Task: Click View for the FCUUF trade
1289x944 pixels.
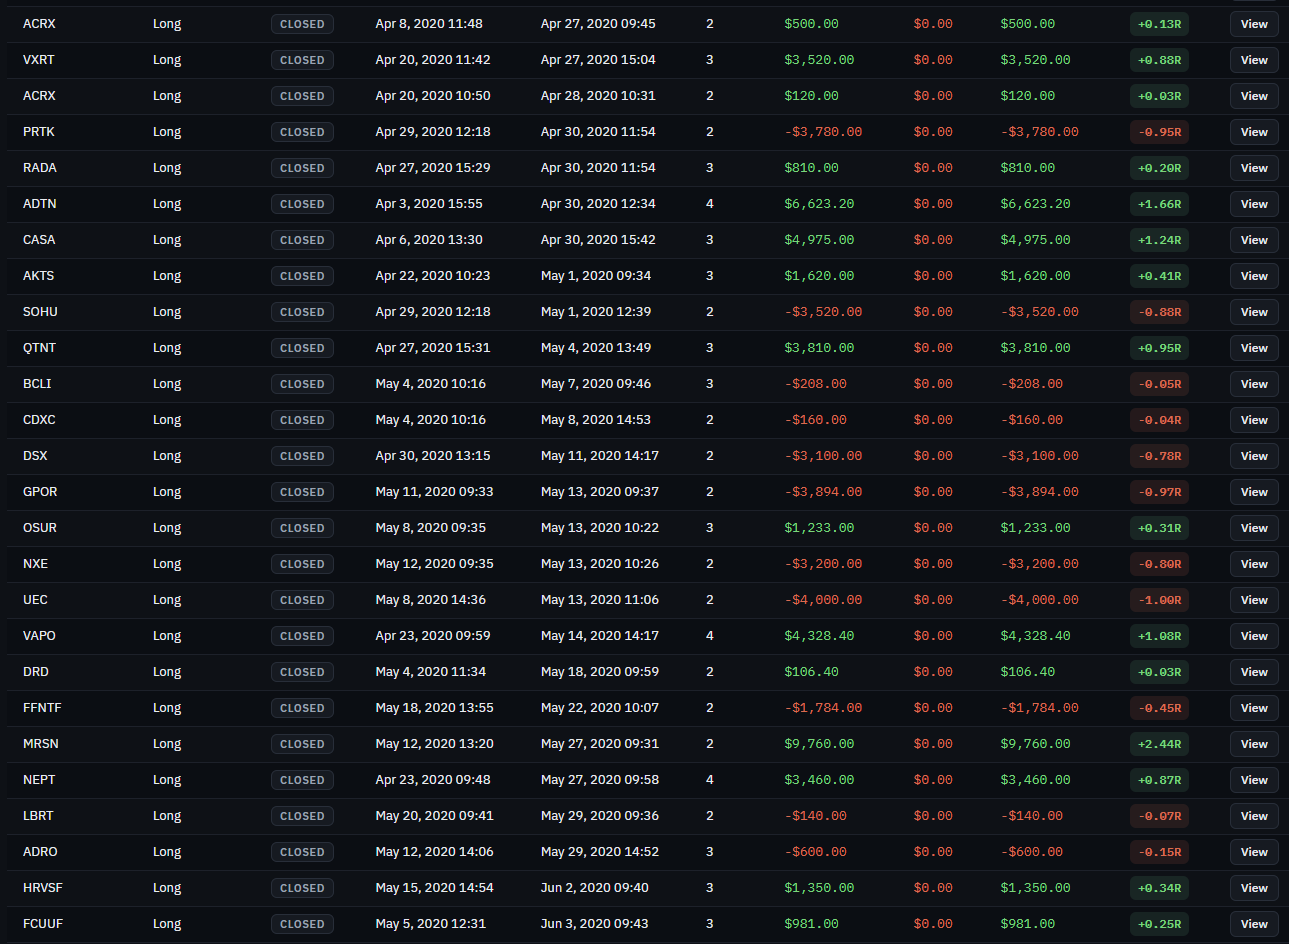Action: [x=1254, y=924]
